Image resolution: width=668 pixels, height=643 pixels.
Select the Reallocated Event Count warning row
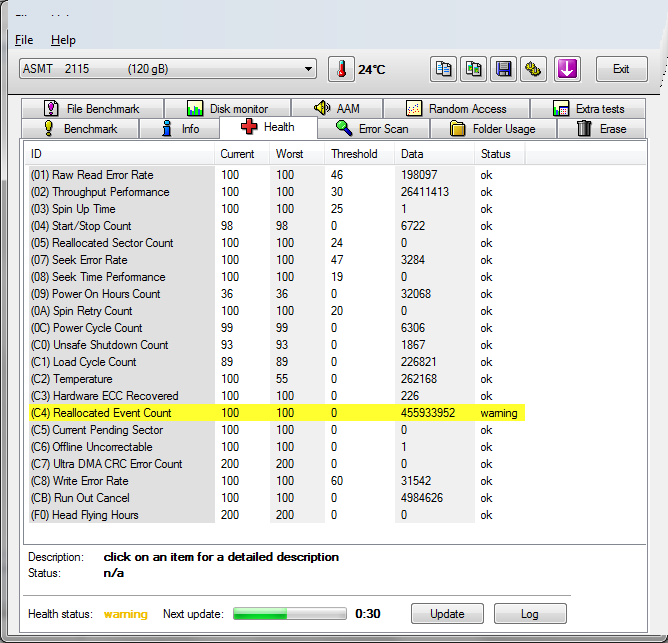275,413
